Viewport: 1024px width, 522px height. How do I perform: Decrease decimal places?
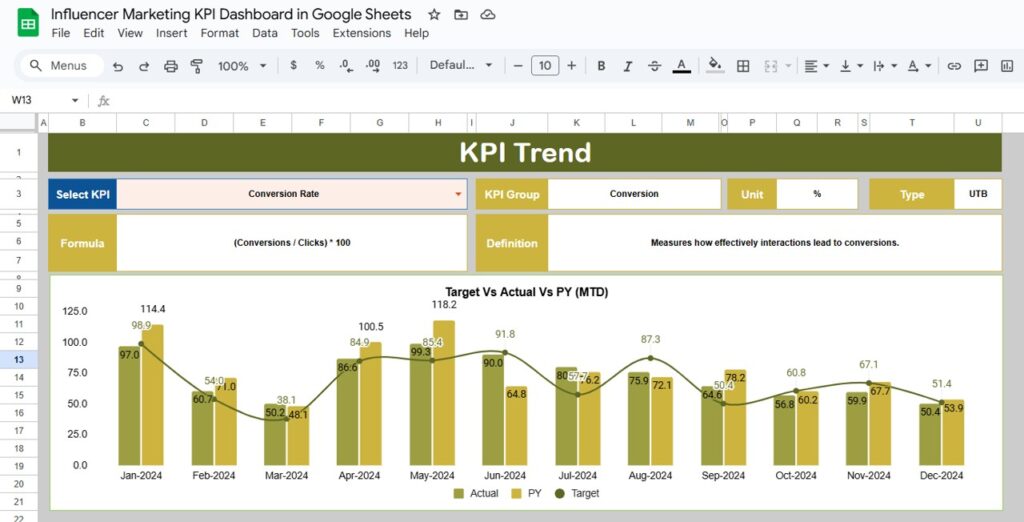pos(346,65)
